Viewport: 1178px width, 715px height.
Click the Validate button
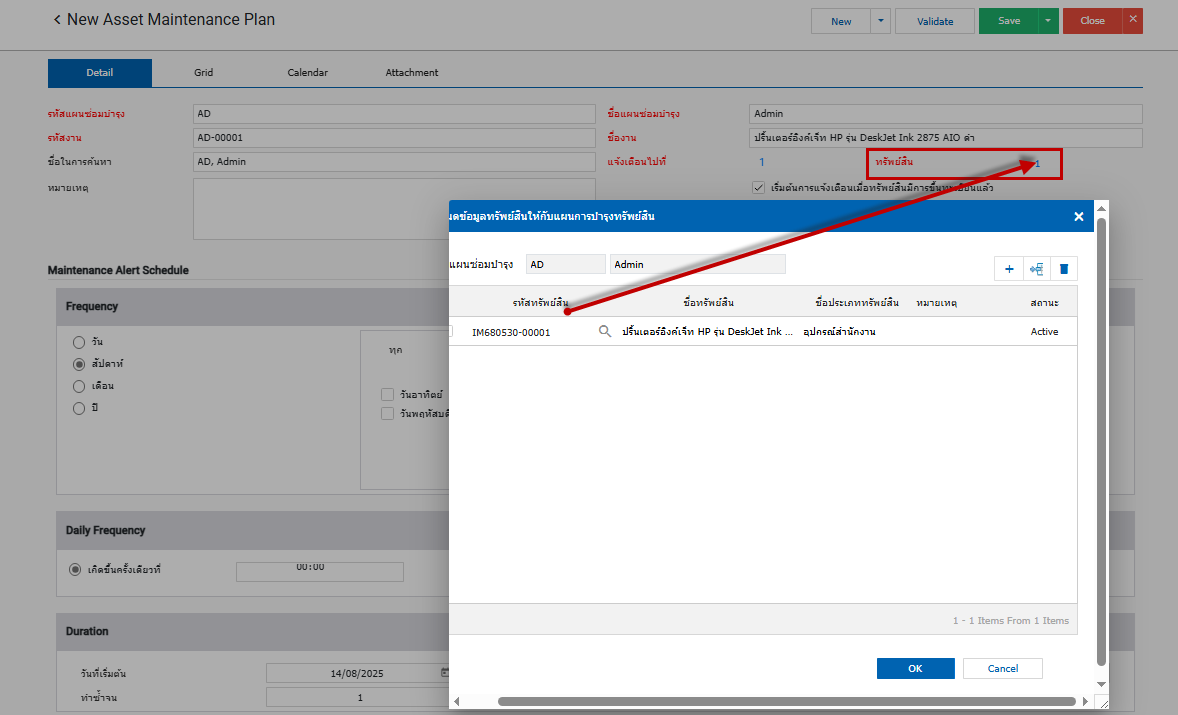(934, 21)
